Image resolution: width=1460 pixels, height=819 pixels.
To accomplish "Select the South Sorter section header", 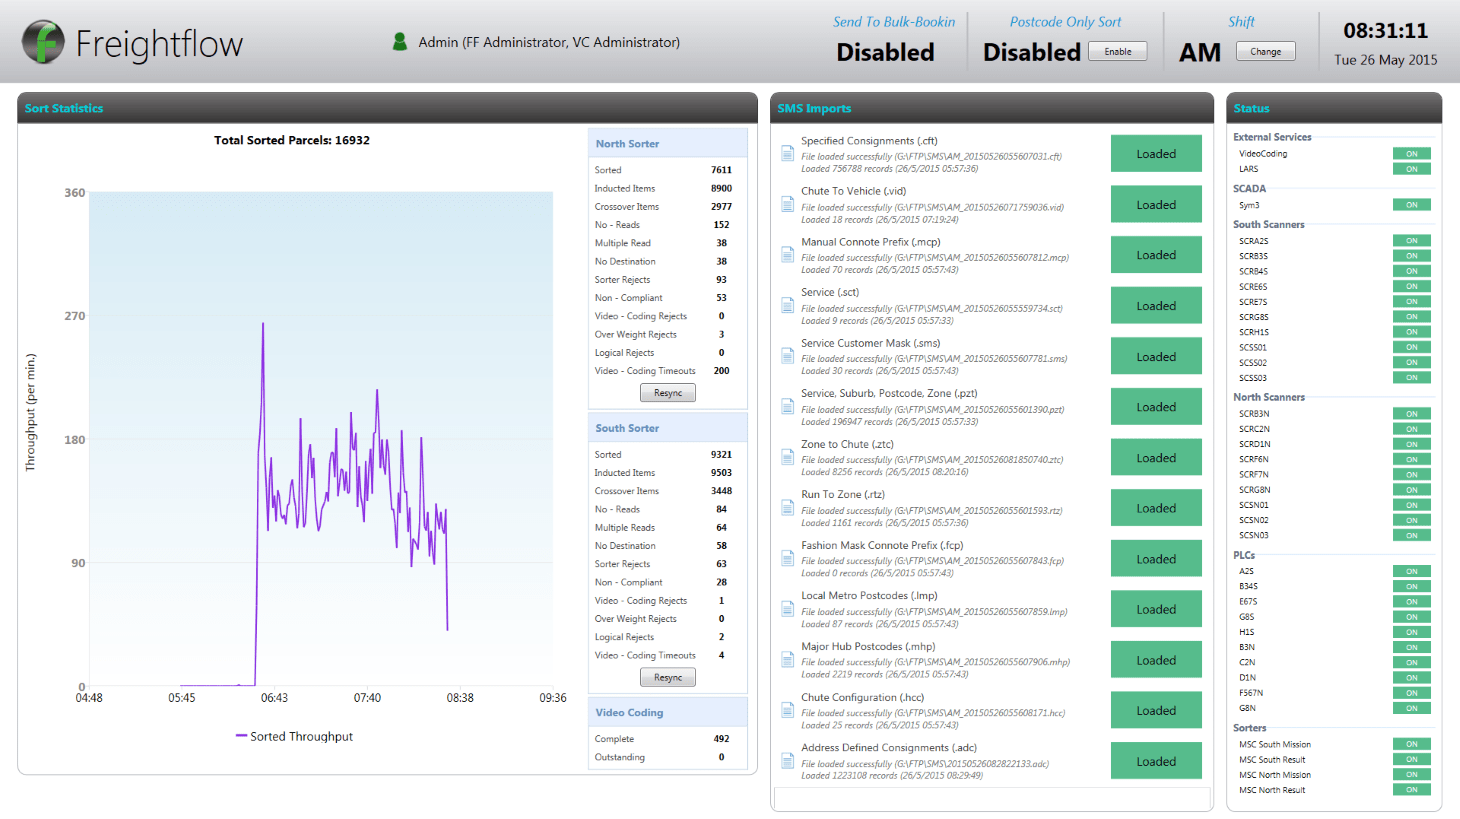I will 667,427.
